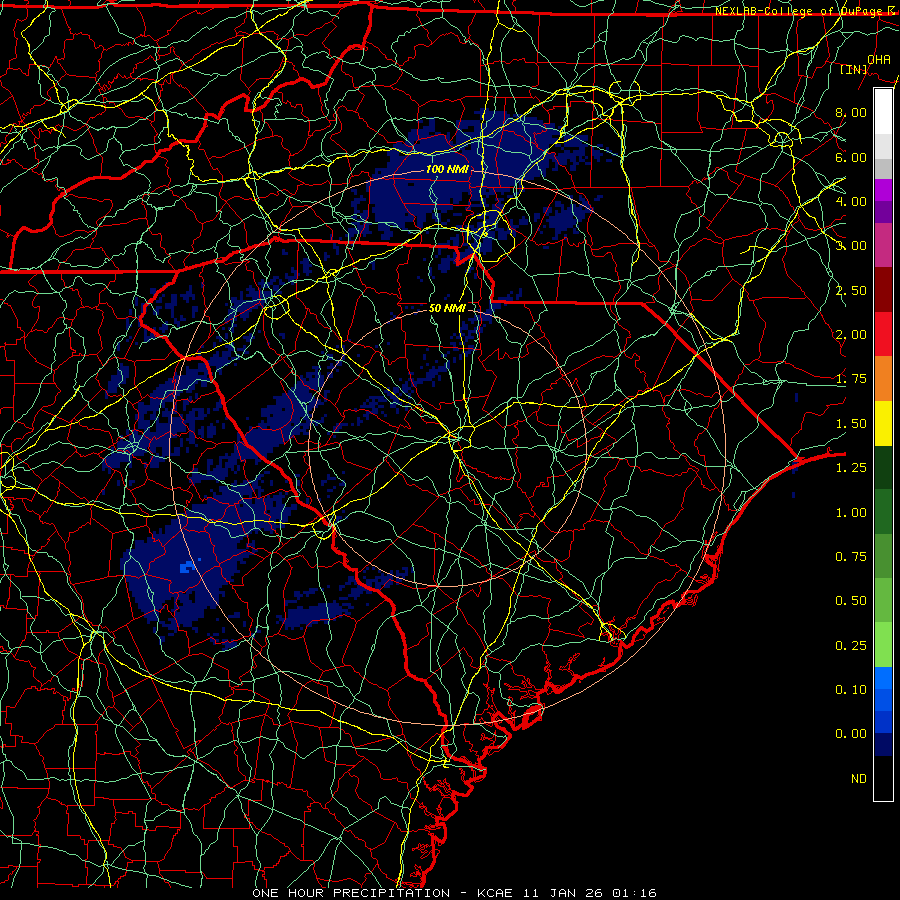
Task: Select the 2.00 legend value
Action: pos(851,334)
